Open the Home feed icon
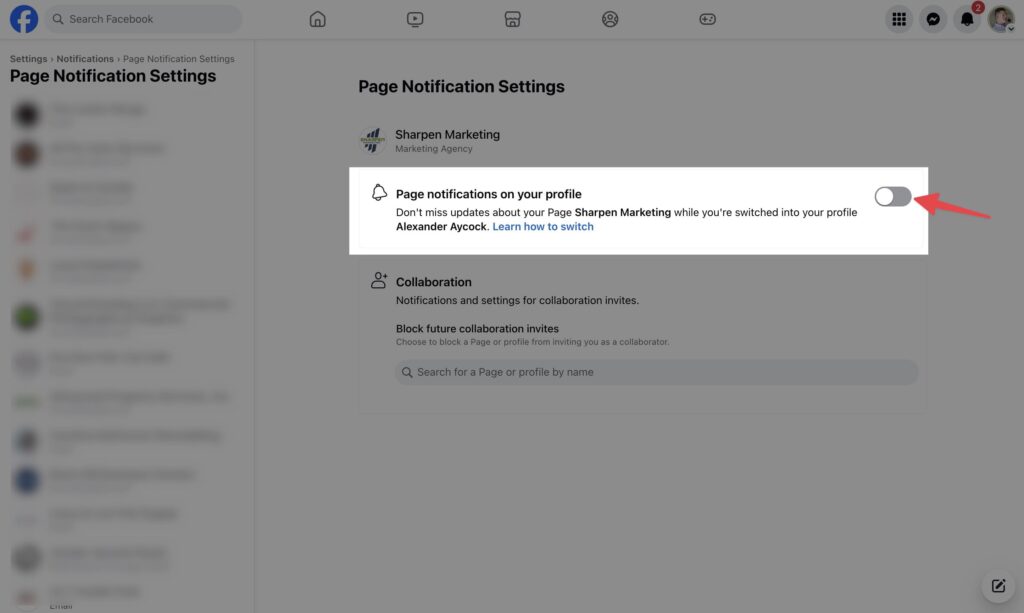1024x613 pixels. pyautogui.click(x=317, y=19)
